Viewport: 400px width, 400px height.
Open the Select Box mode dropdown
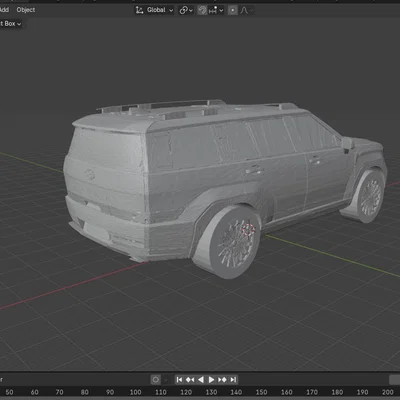point(11,24)
